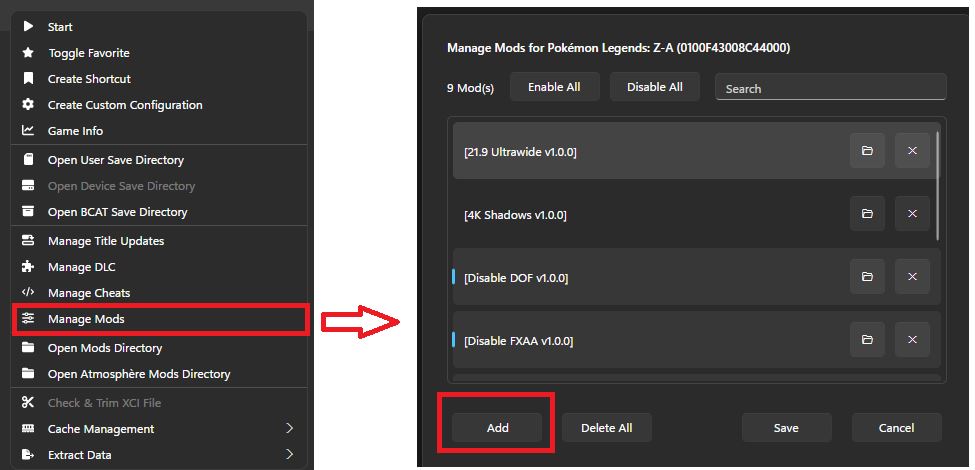Choose Extract Data menu entry
The width and height of the screenshot is (975, 470).
pyautogui.click(x=159, y=454)
